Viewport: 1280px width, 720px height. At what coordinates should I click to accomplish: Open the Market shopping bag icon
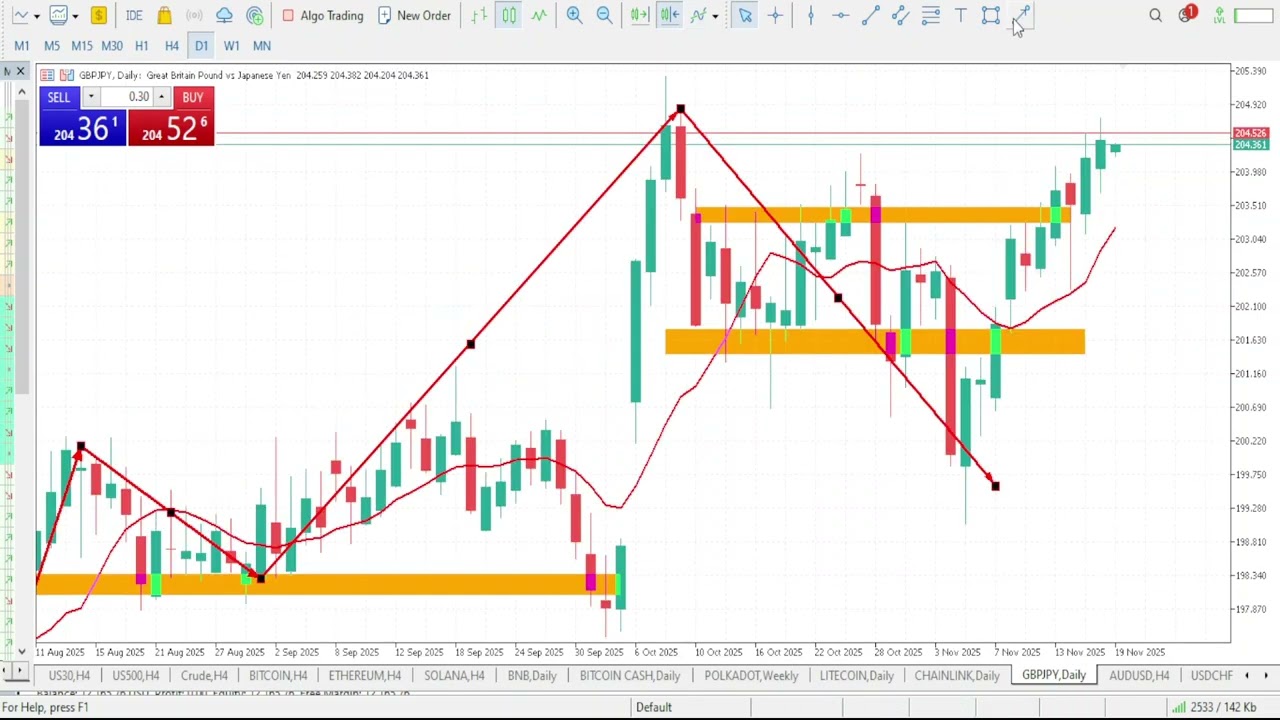pos(165,15)
